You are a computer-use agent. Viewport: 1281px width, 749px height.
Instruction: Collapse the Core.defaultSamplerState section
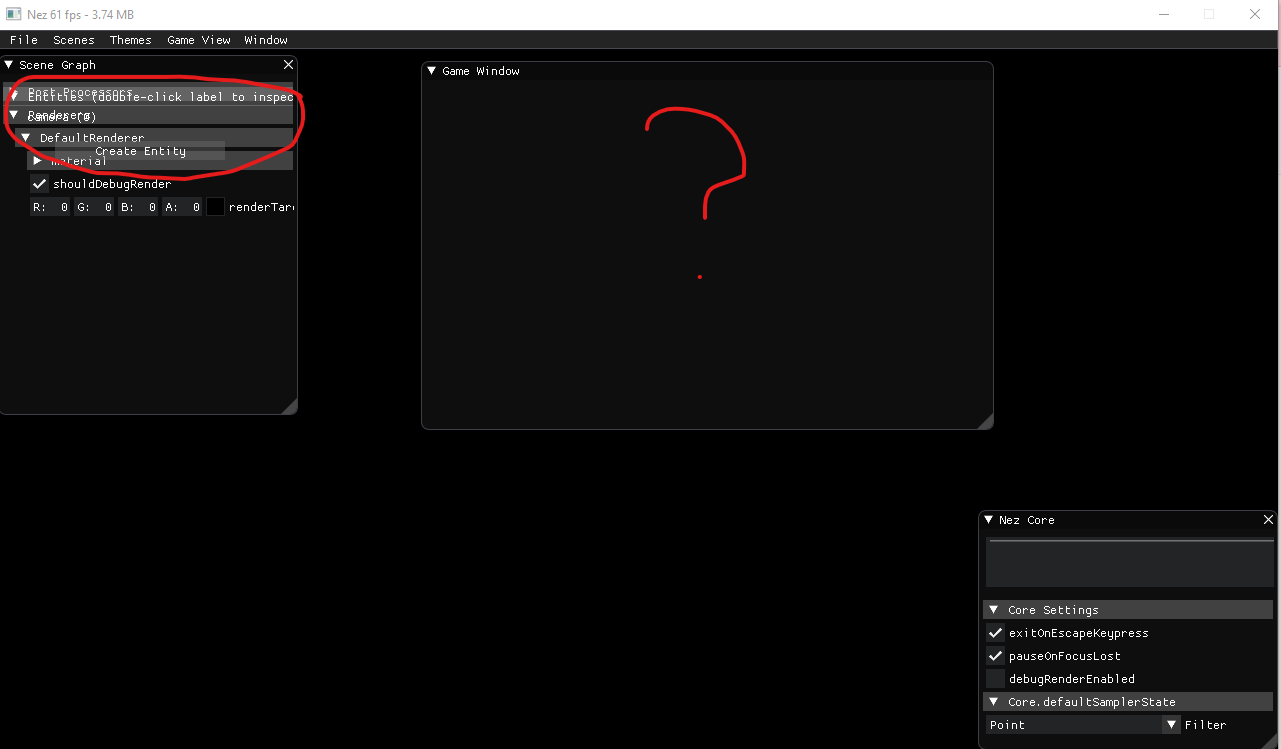994,701
